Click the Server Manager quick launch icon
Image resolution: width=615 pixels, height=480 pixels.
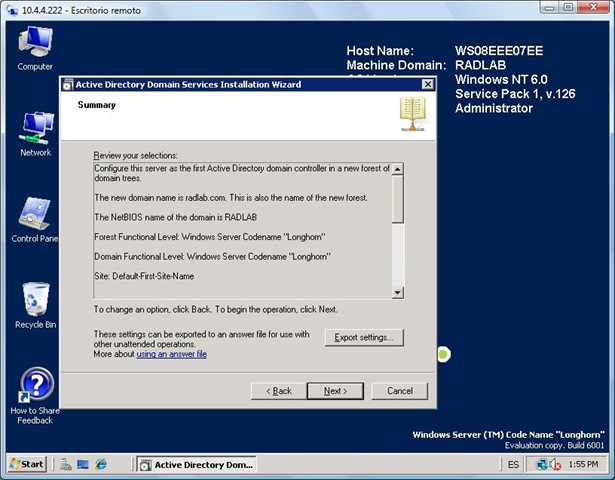pos(65,465)
